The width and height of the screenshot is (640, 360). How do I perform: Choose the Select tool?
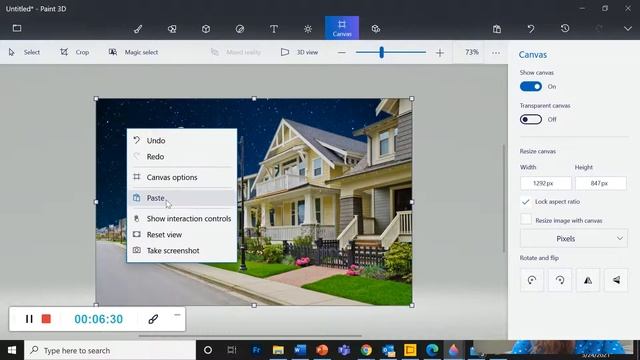tap(24, 52)
